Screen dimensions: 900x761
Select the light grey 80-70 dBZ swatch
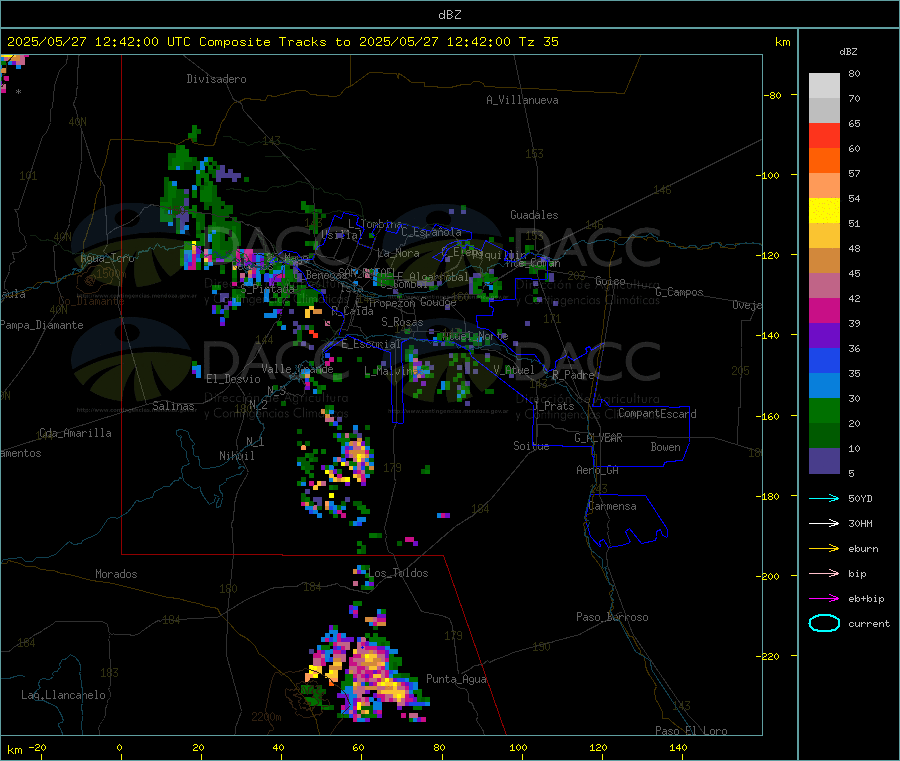[824, 86]
